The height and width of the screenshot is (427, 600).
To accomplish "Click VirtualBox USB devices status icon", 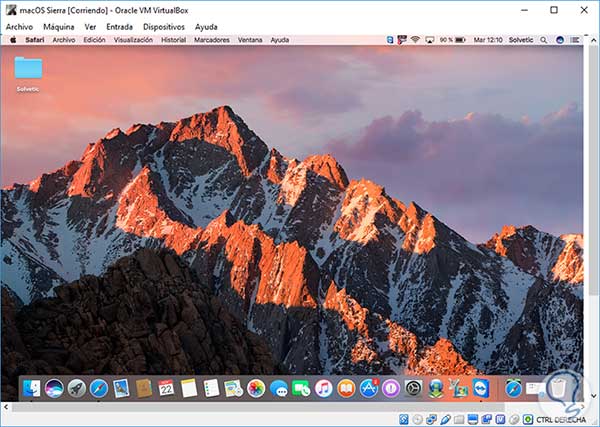I will tap(445, 420).
